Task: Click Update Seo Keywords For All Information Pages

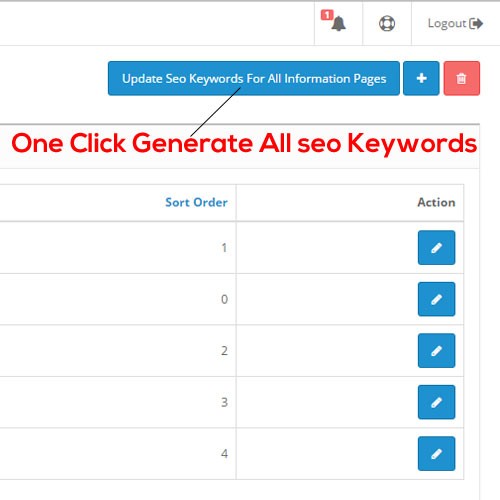Action: click(254, 78)
